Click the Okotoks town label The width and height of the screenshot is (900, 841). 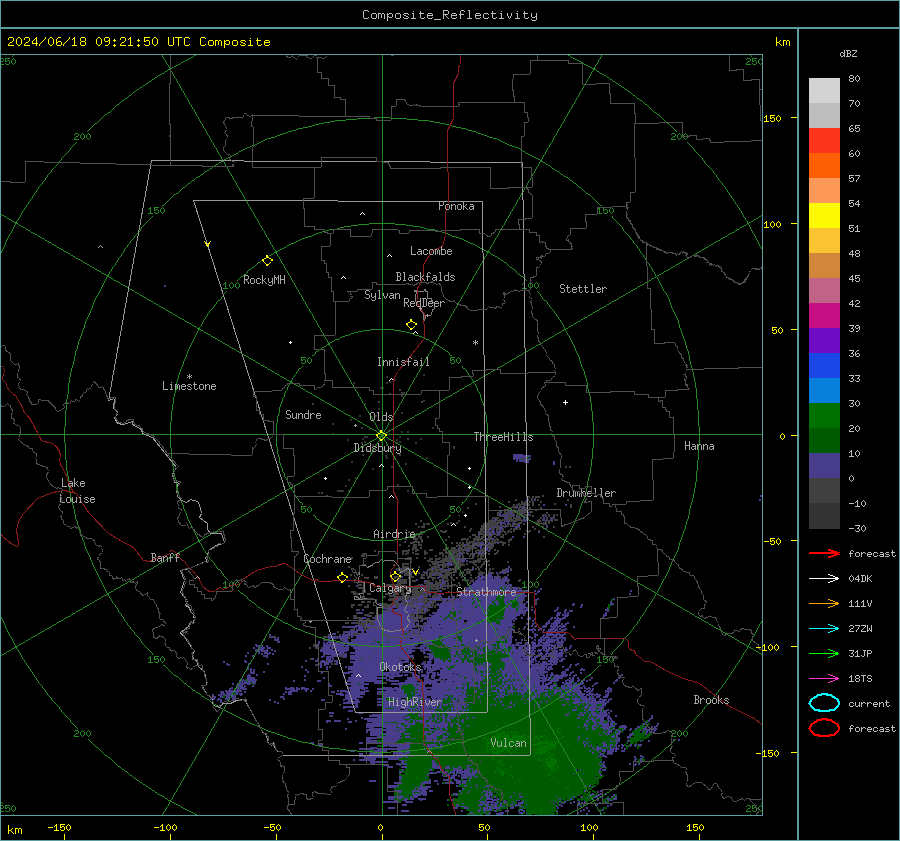coord(400,667)
